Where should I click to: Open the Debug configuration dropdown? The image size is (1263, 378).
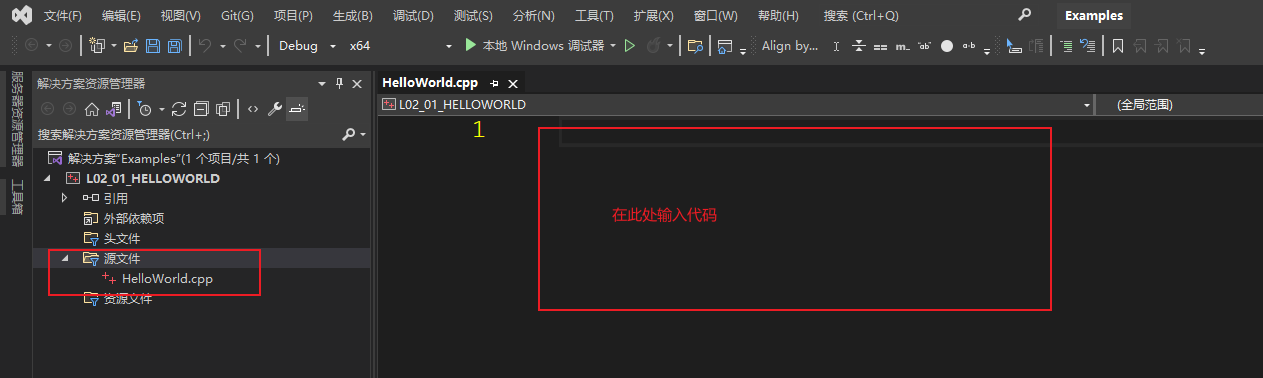(x=306, y=46)
